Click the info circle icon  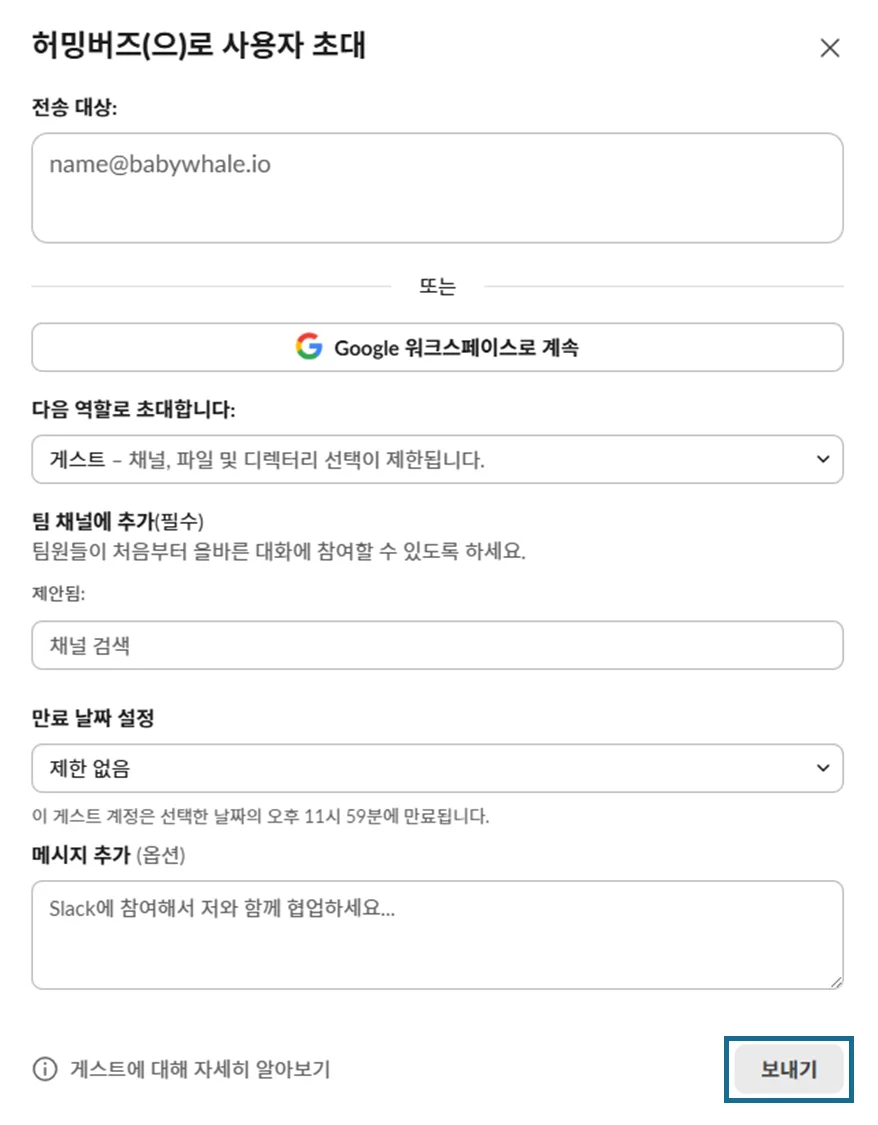[x=45, y=1069]
